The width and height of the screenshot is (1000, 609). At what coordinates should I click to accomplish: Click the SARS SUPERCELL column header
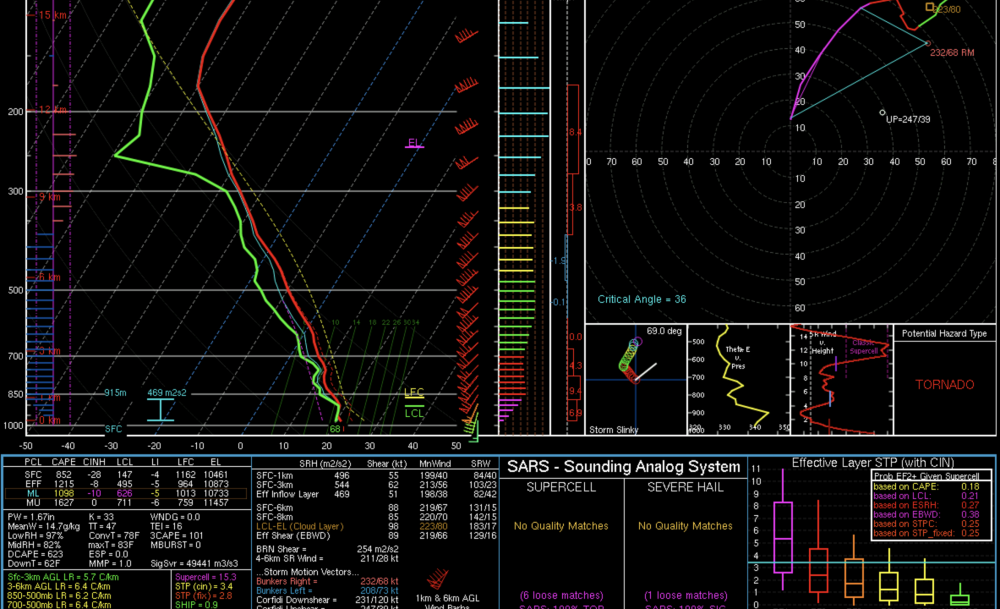[x=560, y=486]
